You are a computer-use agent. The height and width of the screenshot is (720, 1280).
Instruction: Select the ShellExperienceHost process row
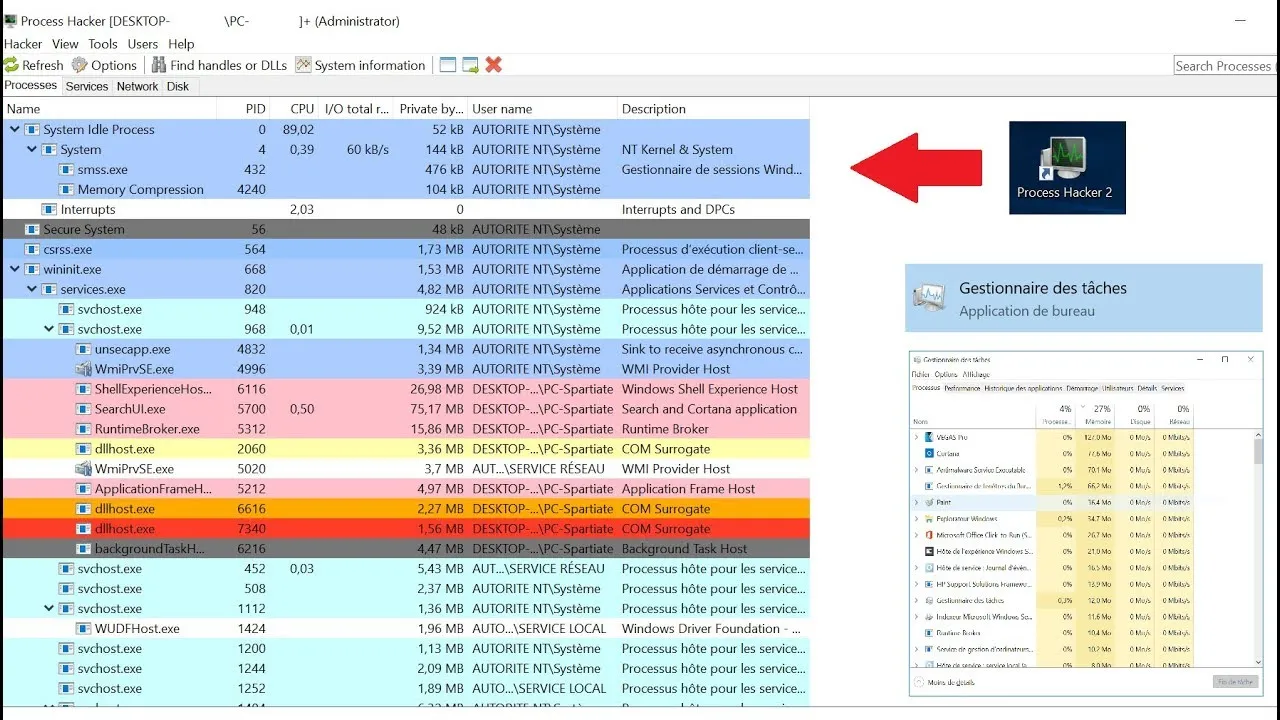pyautogui.click(x=405, y=389)
